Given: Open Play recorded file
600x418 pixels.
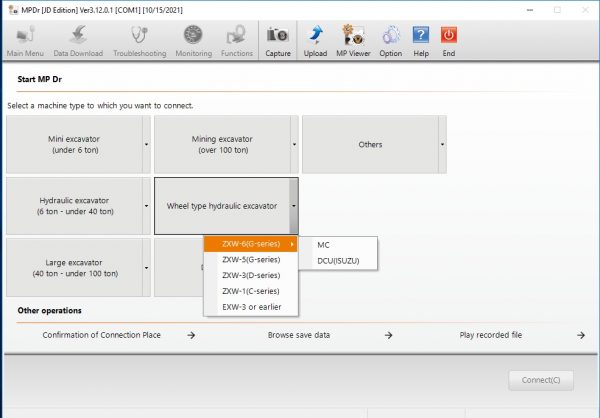Looking at the screenshot, I should pos(491,335).
